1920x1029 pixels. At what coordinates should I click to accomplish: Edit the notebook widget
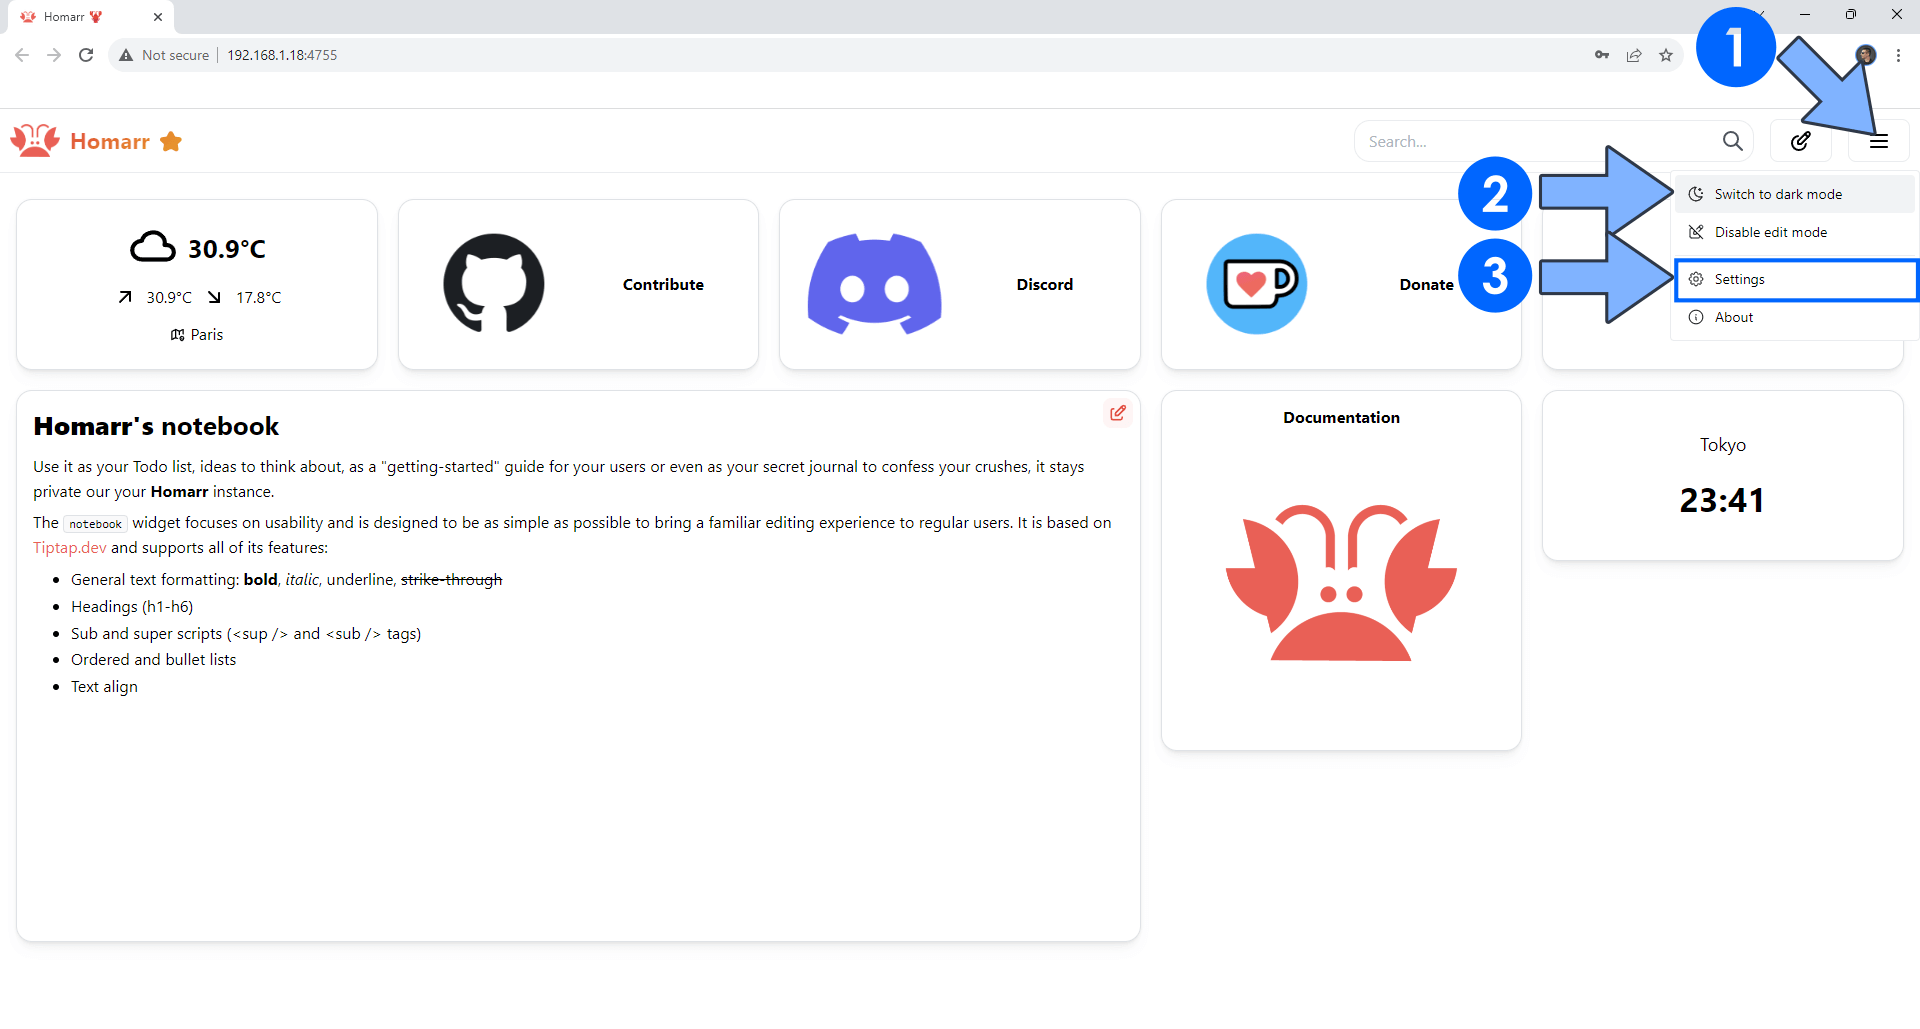pyautogui.click(x=1118, y=413)
